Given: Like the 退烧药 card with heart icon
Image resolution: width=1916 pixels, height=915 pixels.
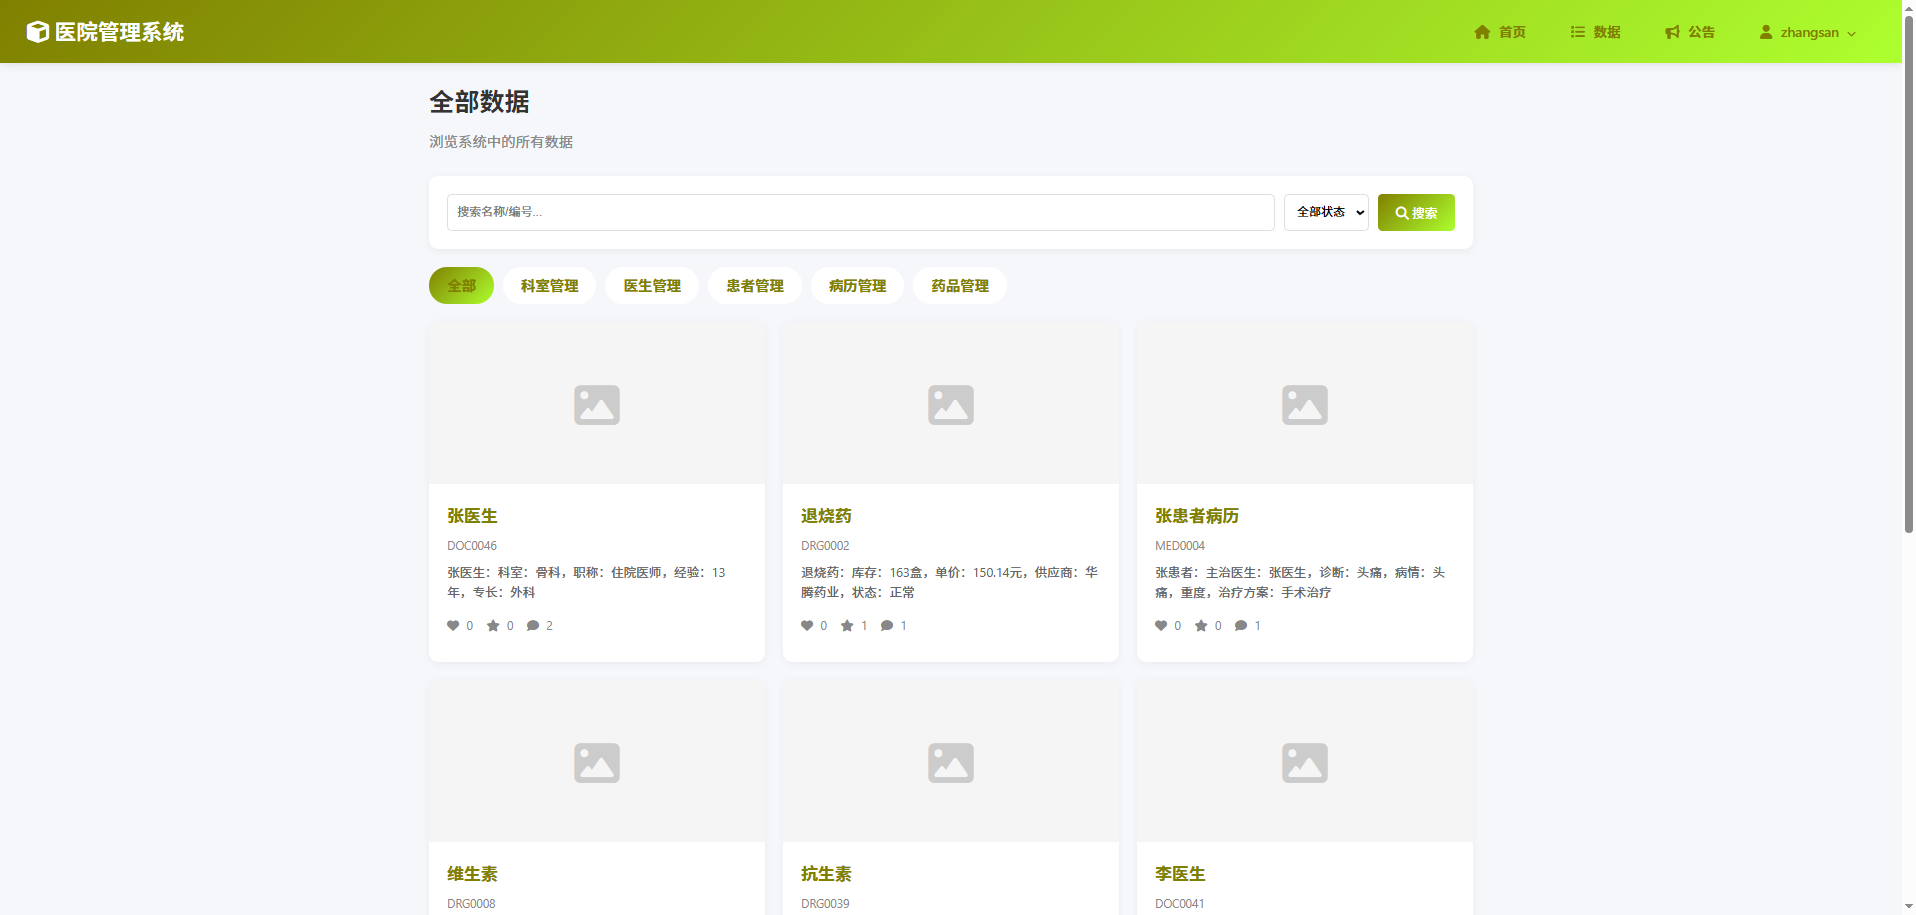Looking at the screenshot, I should click(x=807, y=626).
